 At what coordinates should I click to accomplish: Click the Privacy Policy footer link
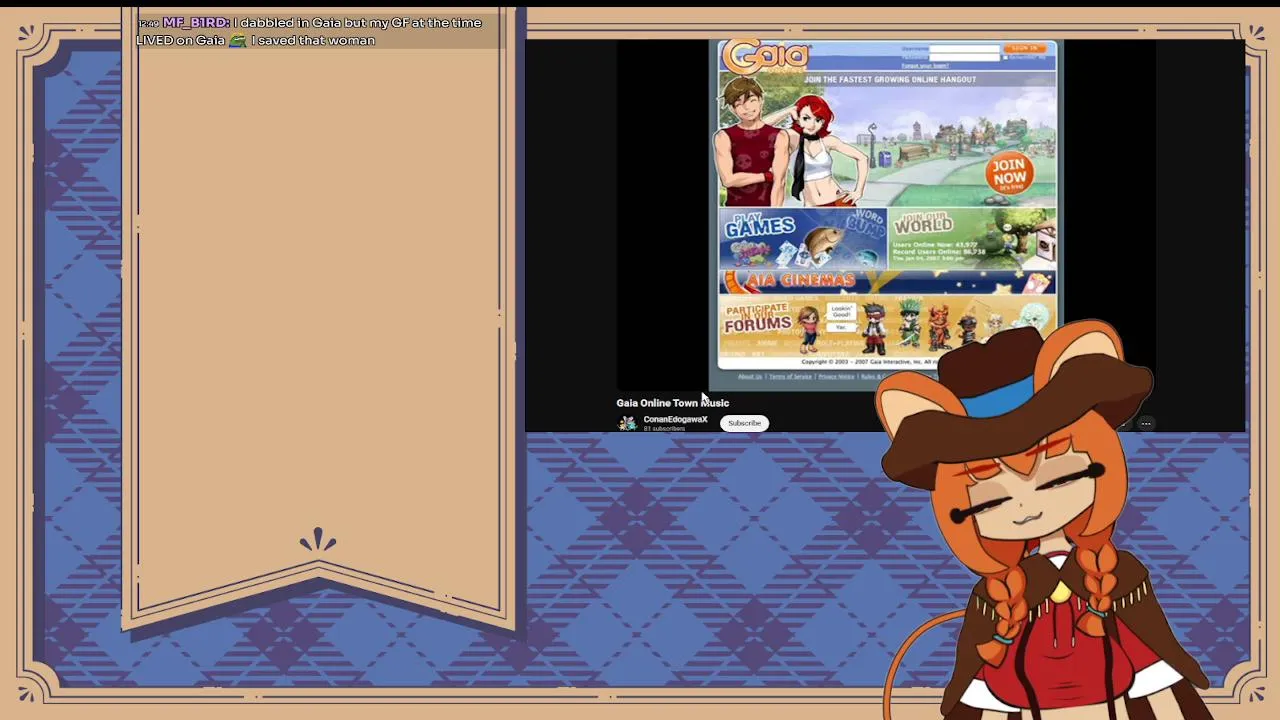836,377
